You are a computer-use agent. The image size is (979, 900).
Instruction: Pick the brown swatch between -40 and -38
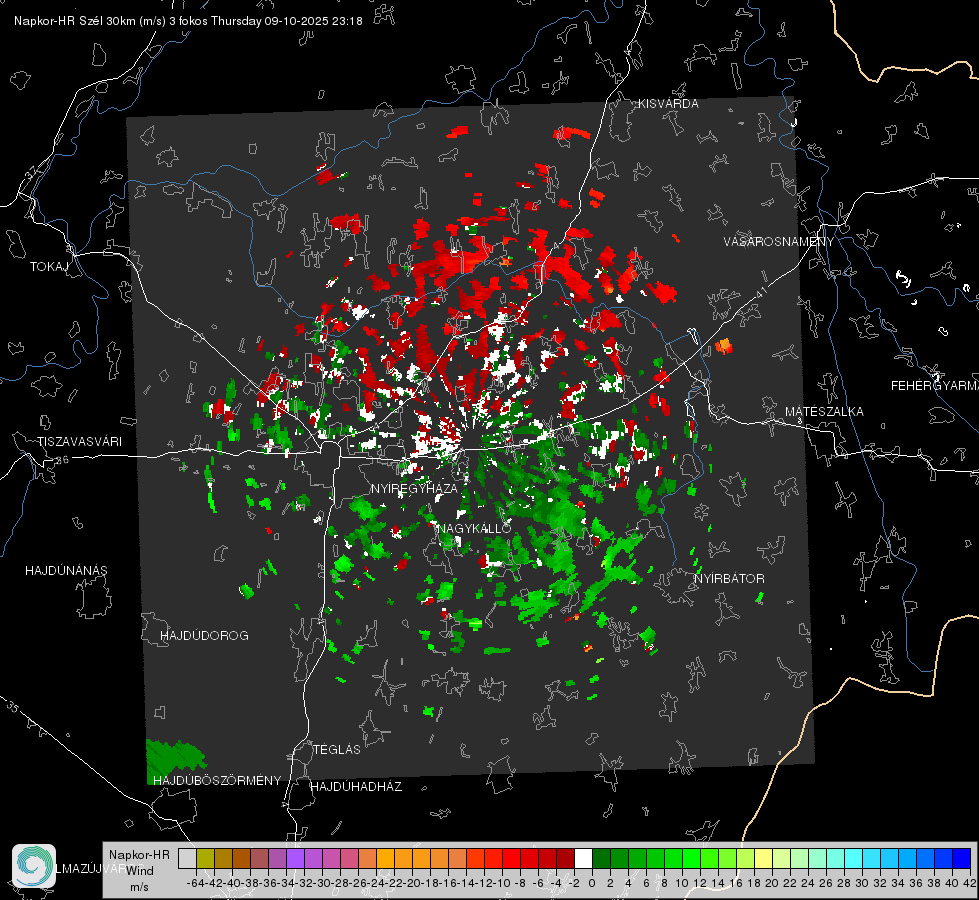tap(242, 858)
